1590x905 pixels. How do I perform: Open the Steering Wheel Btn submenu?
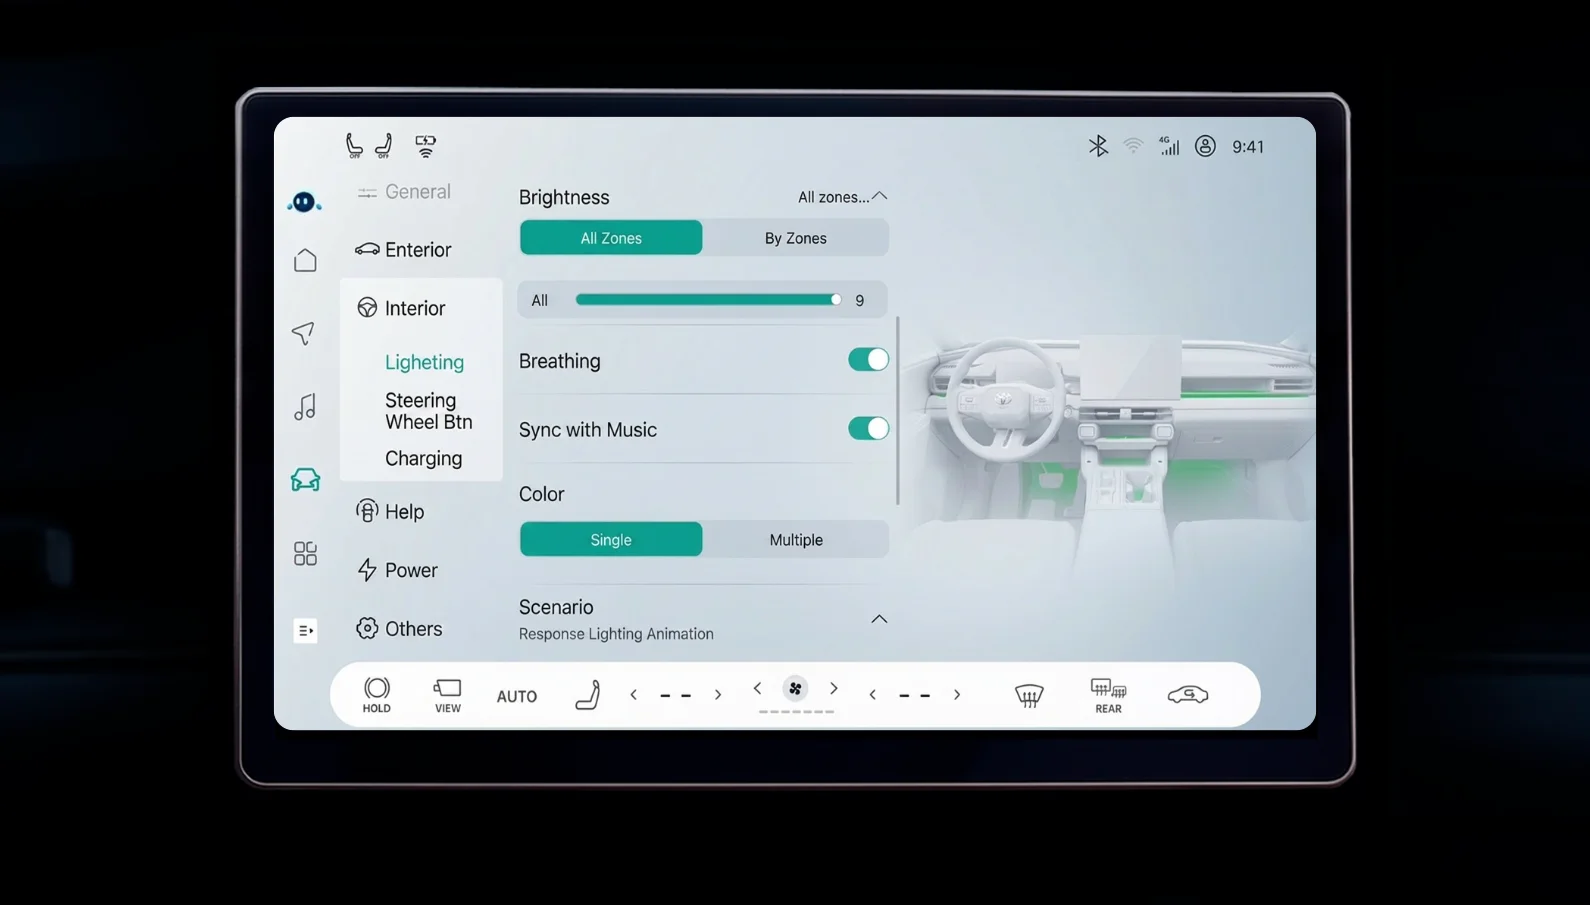[428, 411]
